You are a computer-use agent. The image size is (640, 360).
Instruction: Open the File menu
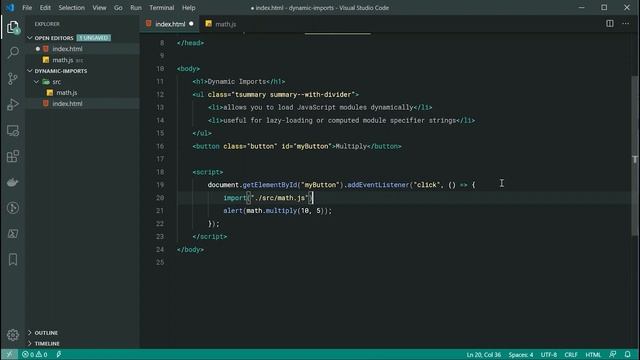(x=27, y=8)
